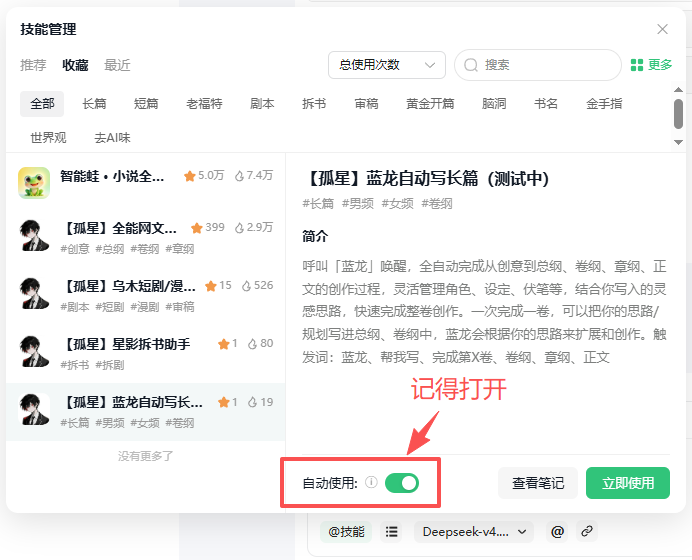Click the #男频 tag in detail panel
The width and height of the screenshot is (692, 560).
click(x=357, y=203)
